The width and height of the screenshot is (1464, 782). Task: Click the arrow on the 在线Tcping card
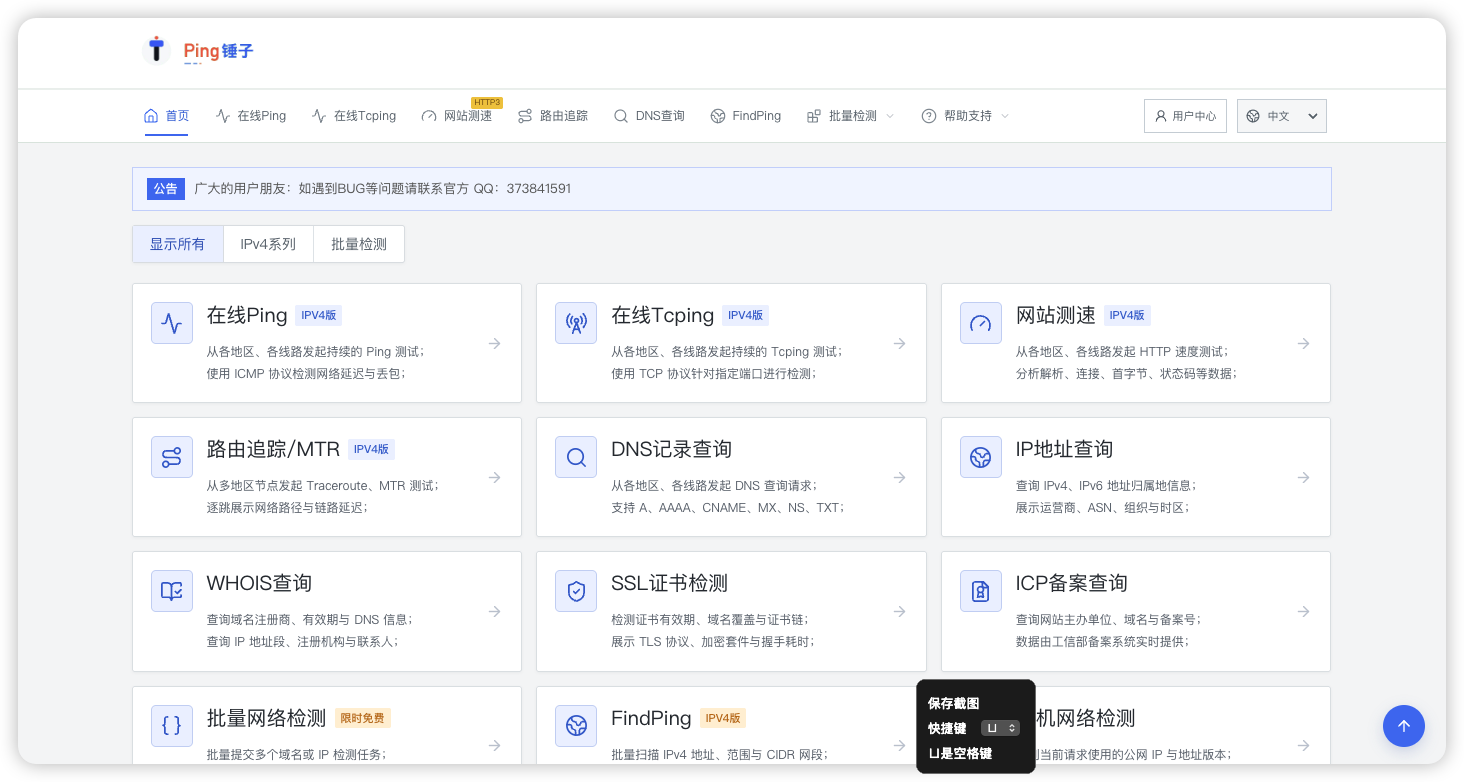coord(900,343)
